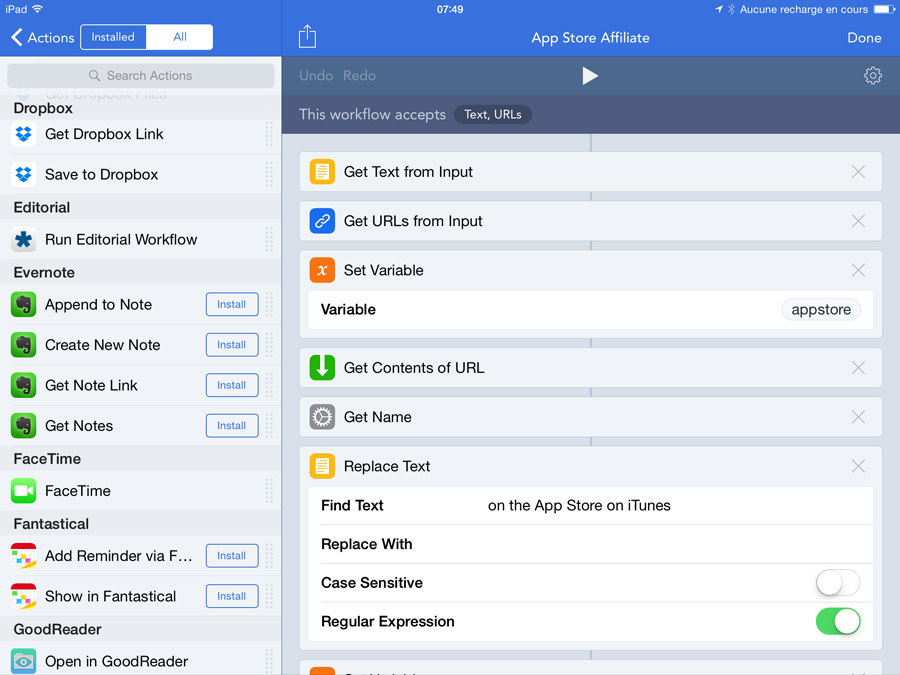Grab the FaceTime action drag handle
900x675 pixels.
tap(269, 491)
